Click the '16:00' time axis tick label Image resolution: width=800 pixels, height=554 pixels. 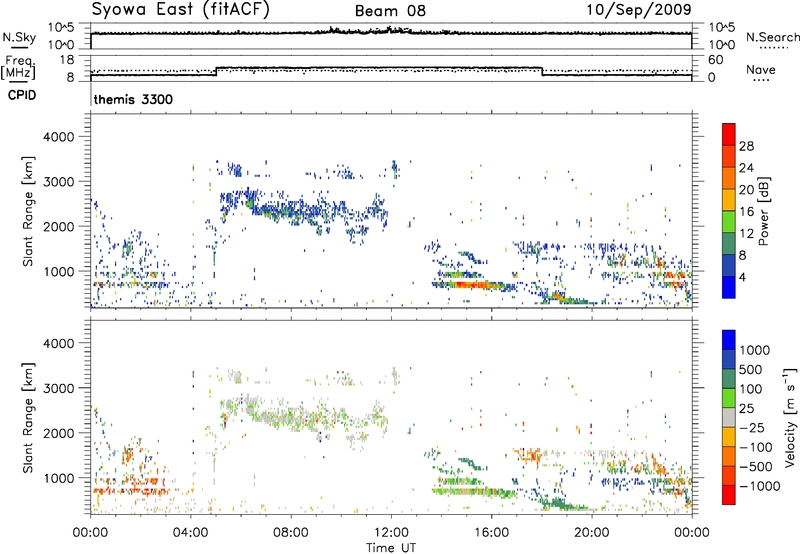[491, 533]
